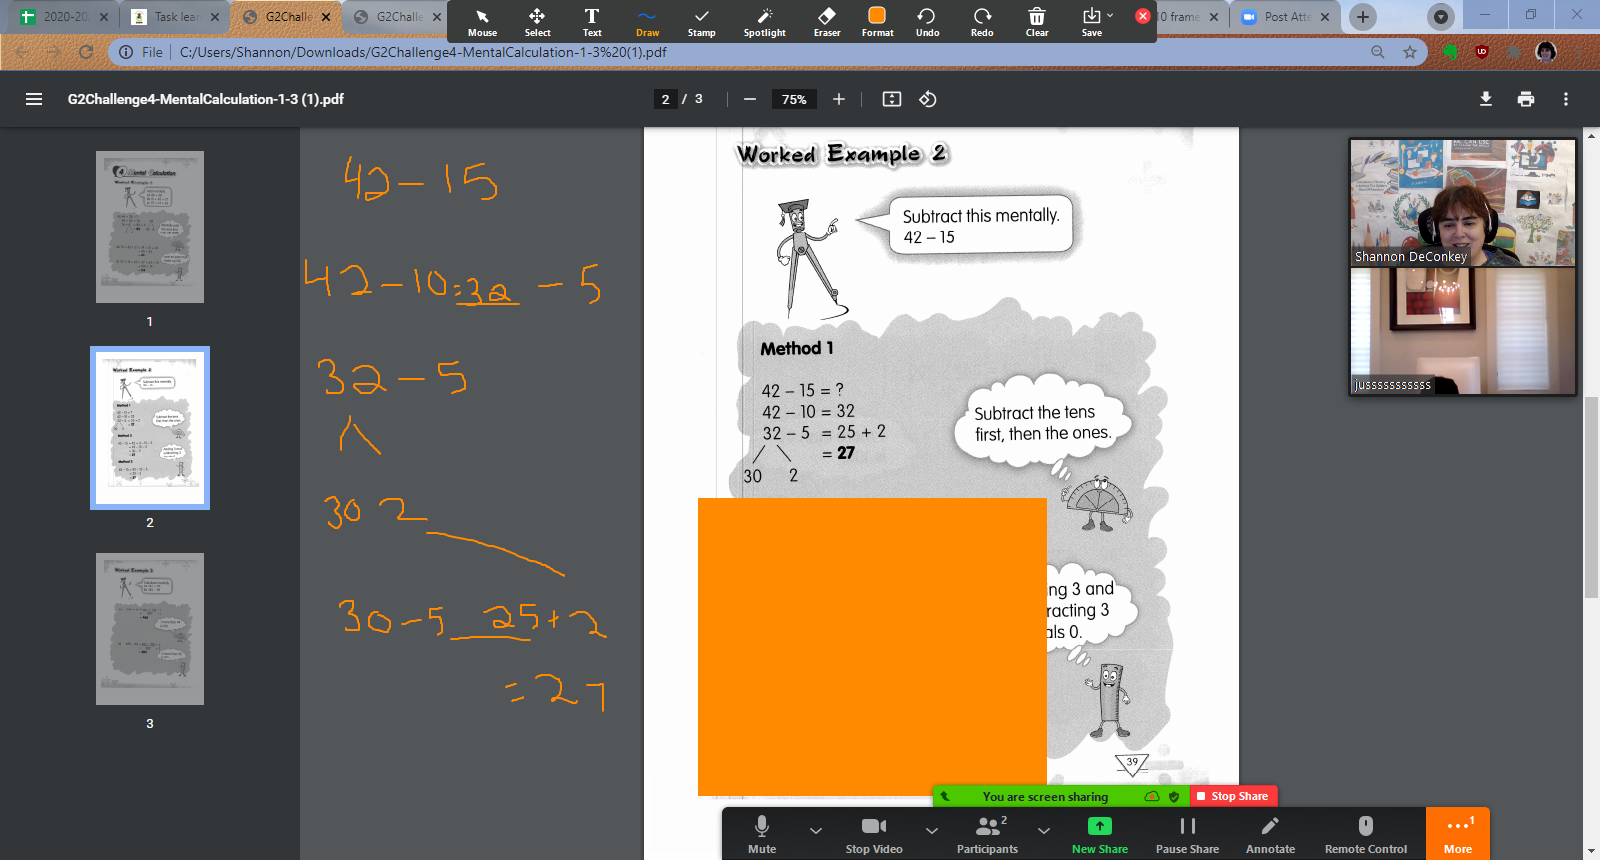Screen dimensions: 1600x860
Task: Toggle the Annotate toolbar
Action: point(1270,834)
